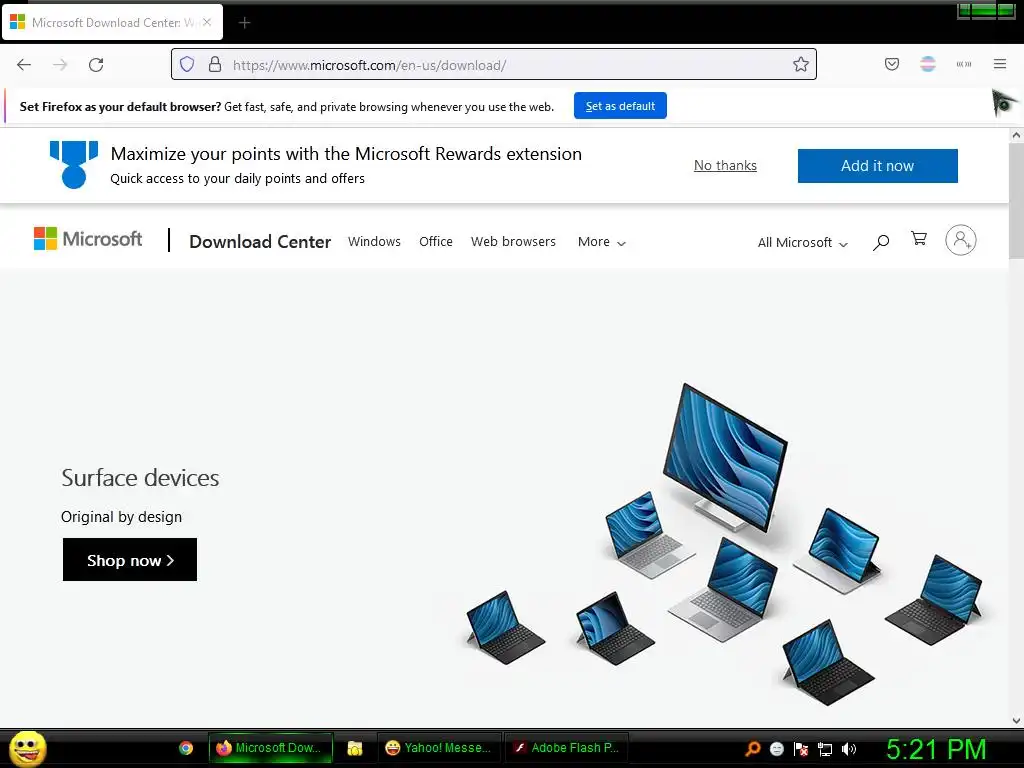Reload the current page
Screen dimensions: 1024x768
click(96, 65)
